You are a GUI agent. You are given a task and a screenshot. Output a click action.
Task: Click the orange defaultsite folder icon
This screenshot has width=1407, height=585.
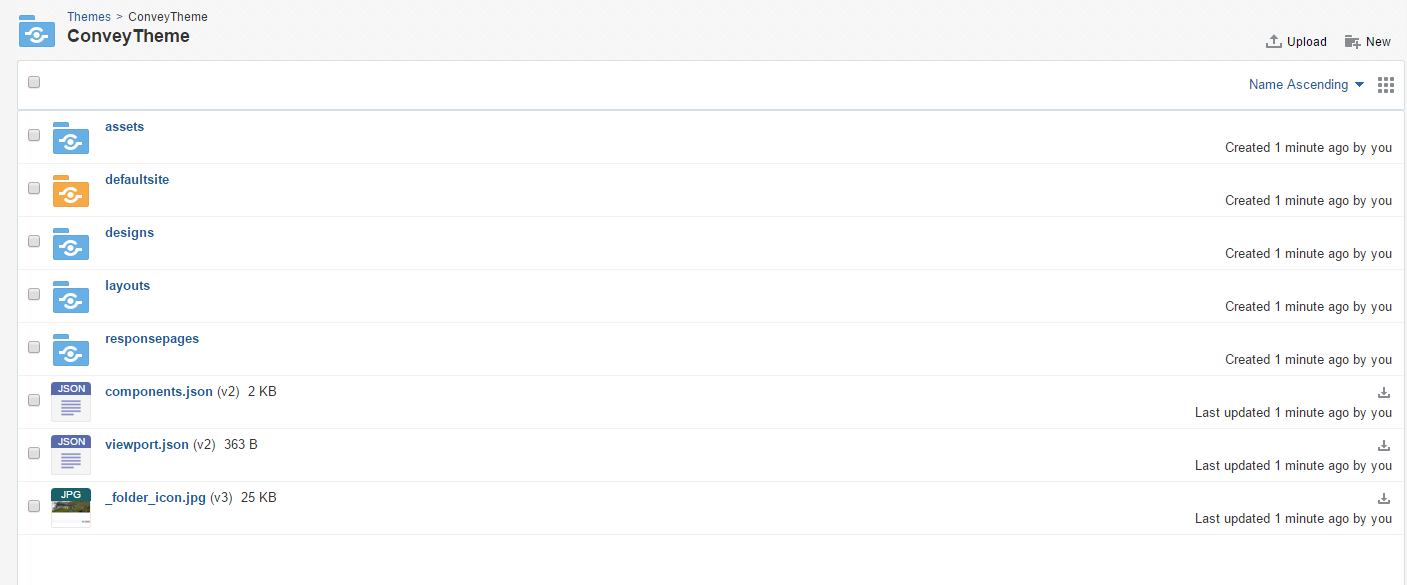[x=71, y=191]
